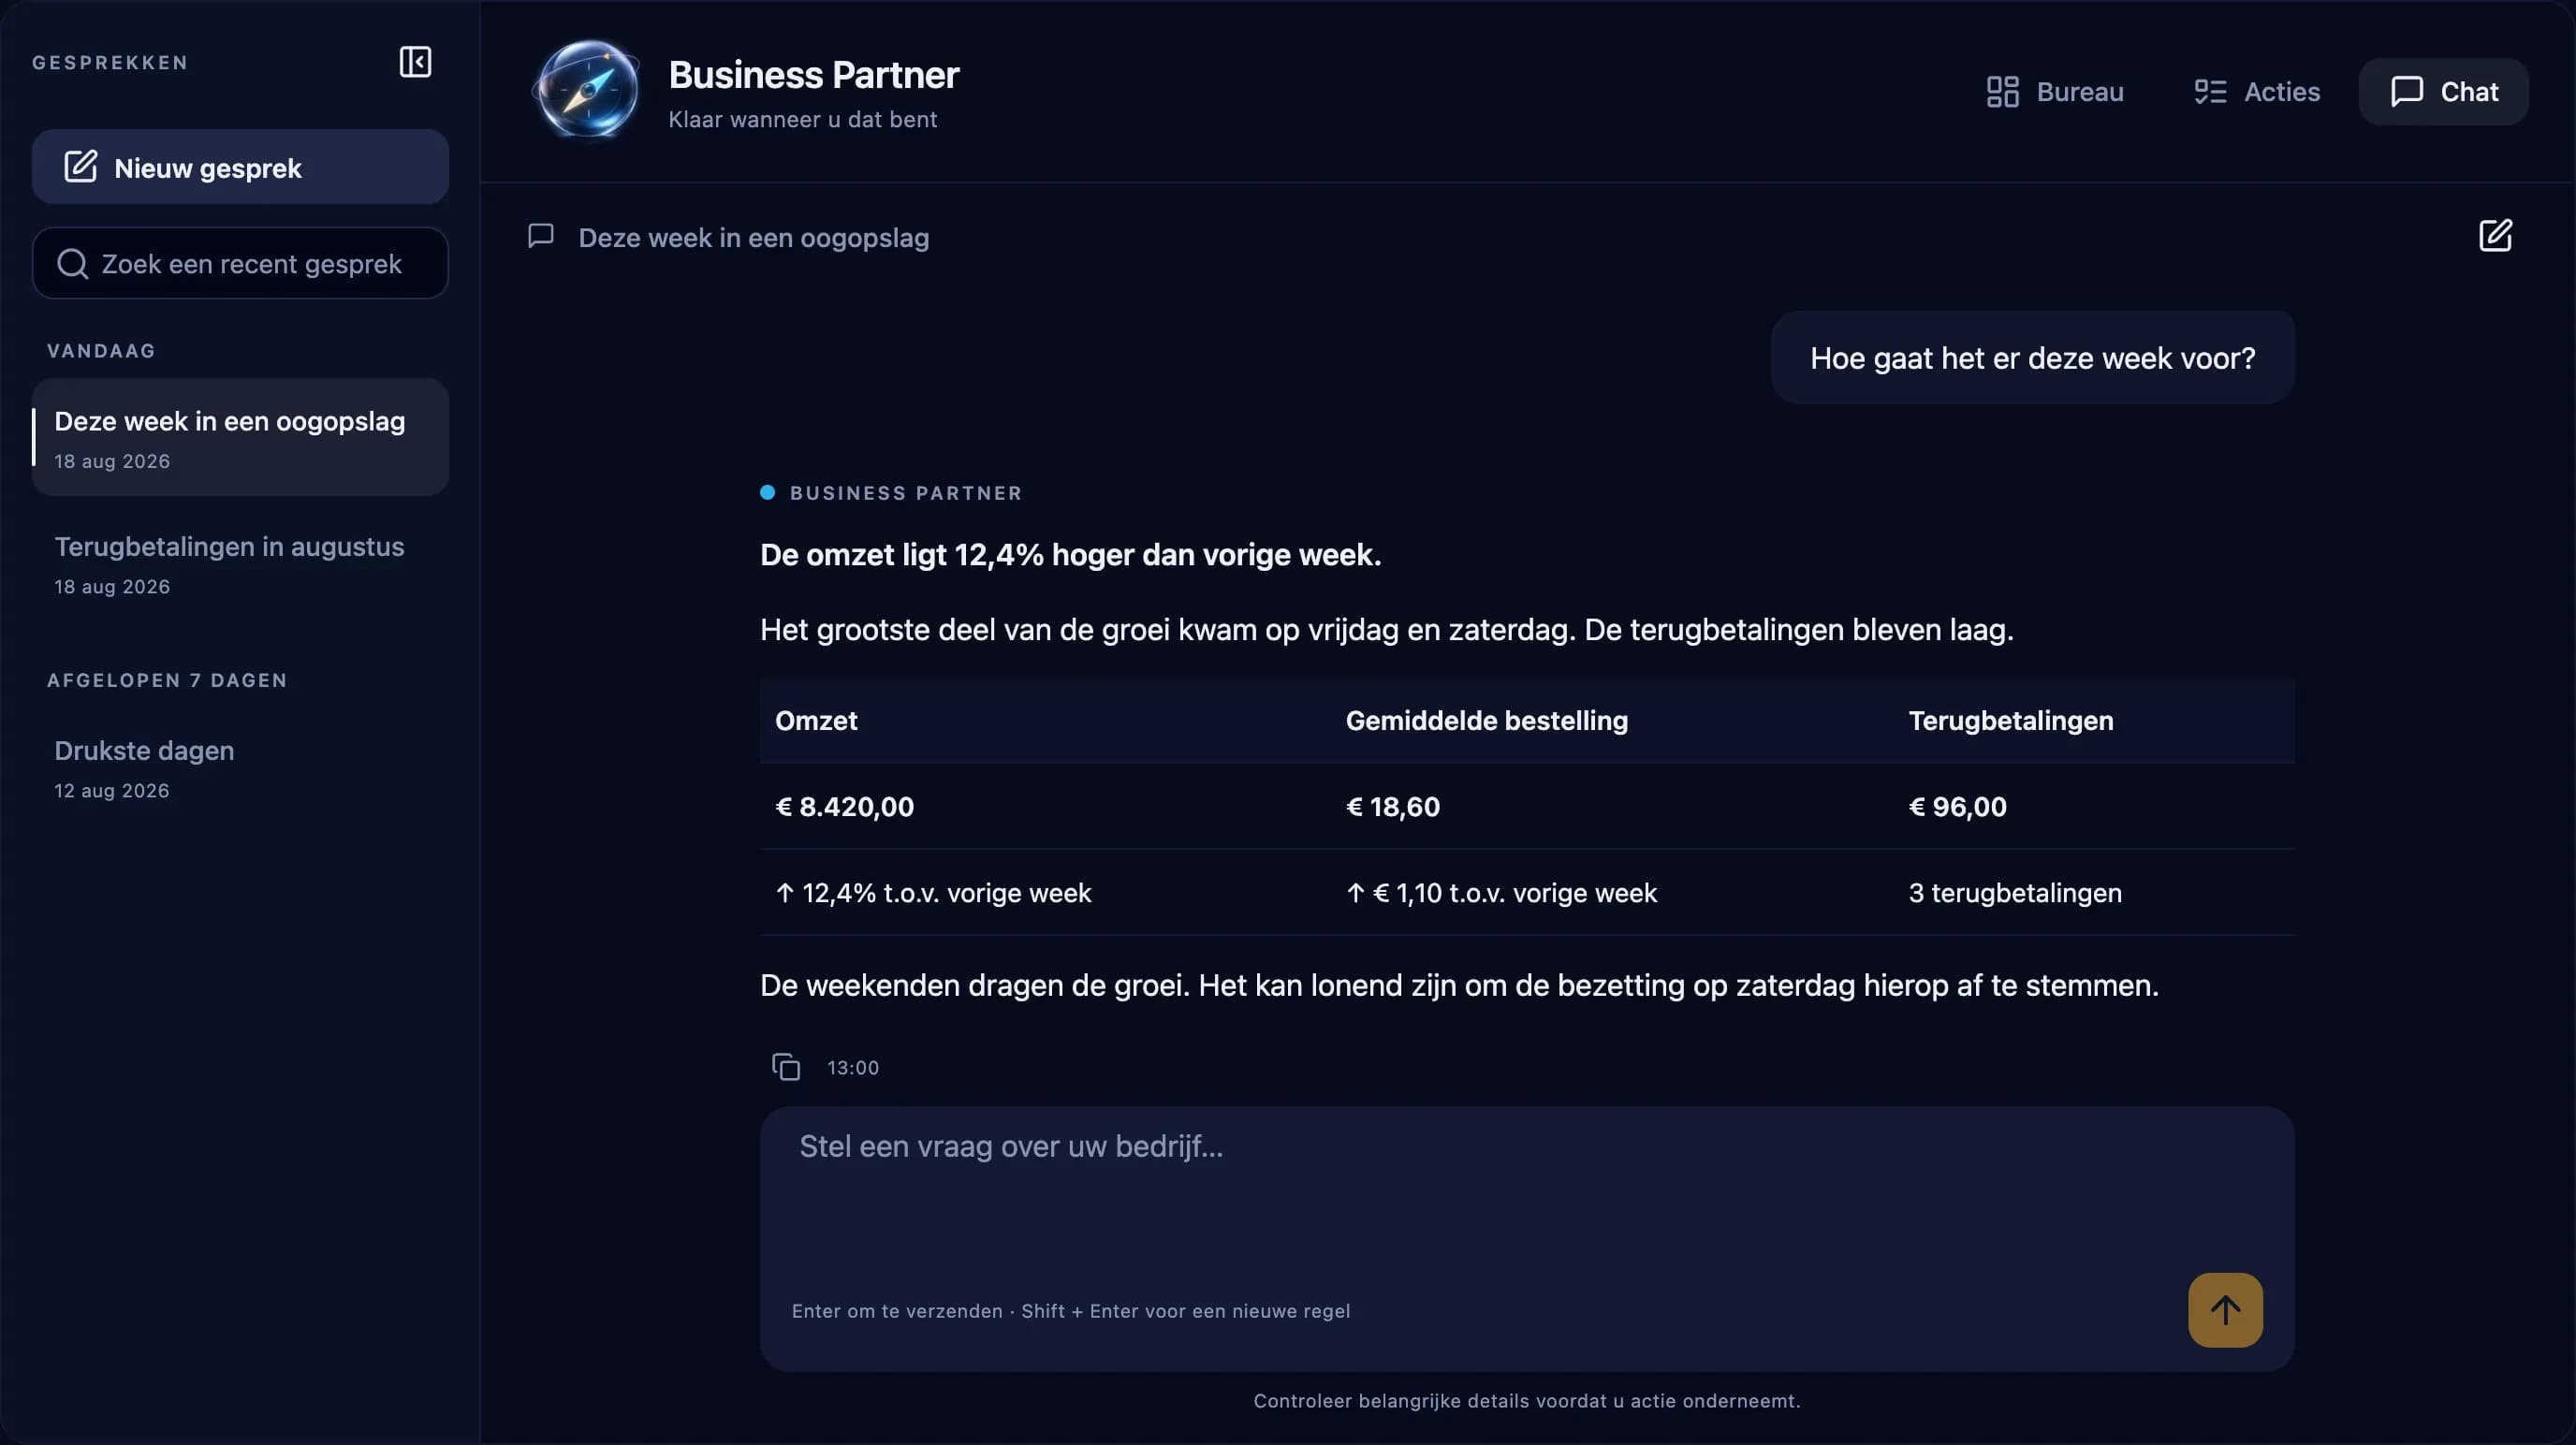Click the search magnifier icon
2576x1445 pixels.
coord(72,264)
